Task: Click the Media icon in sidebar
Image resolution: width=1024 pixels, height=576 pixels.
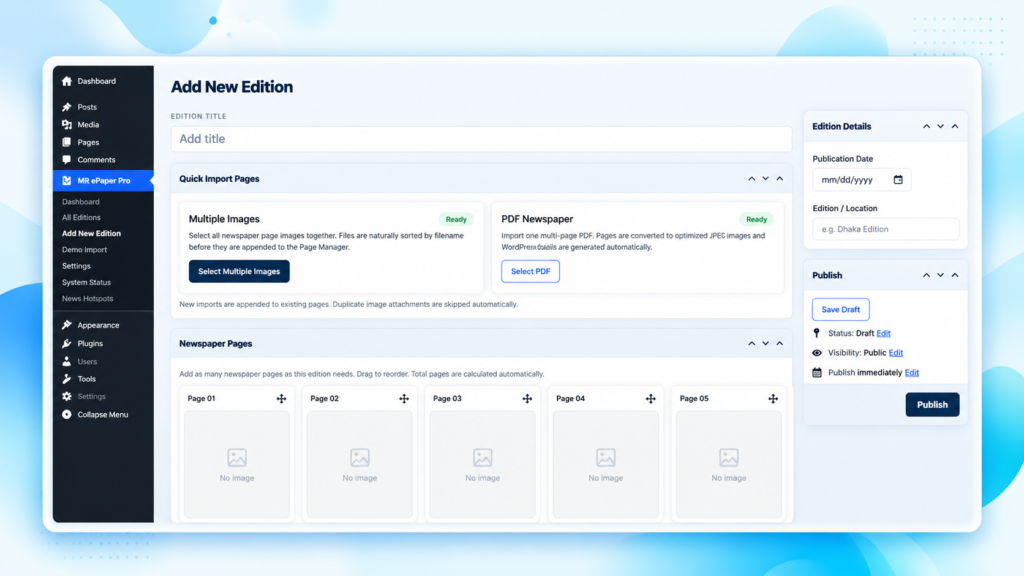Action: 67,125
